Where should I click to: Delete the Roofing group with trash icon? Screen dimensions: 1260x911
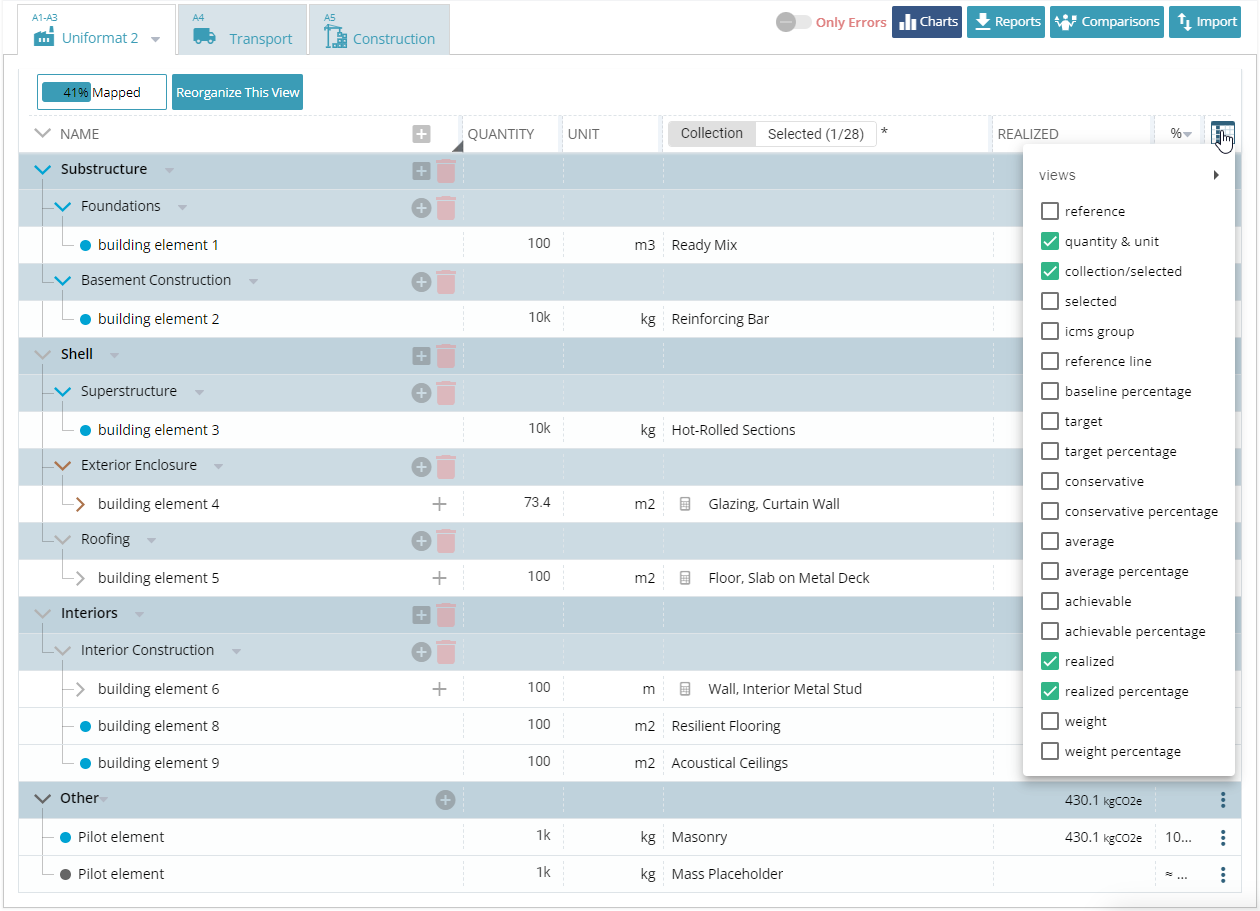(x=446, y=541)
